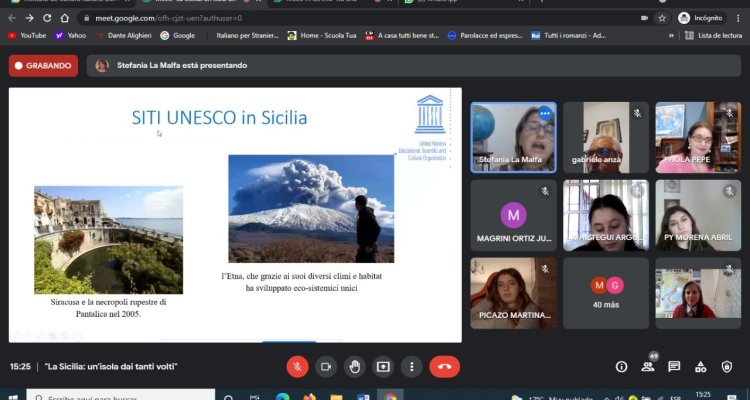This screenshot has height=400, width=750.
Task: Select the PY MORENA ABRIL video tile
Action: click(698, 215)
